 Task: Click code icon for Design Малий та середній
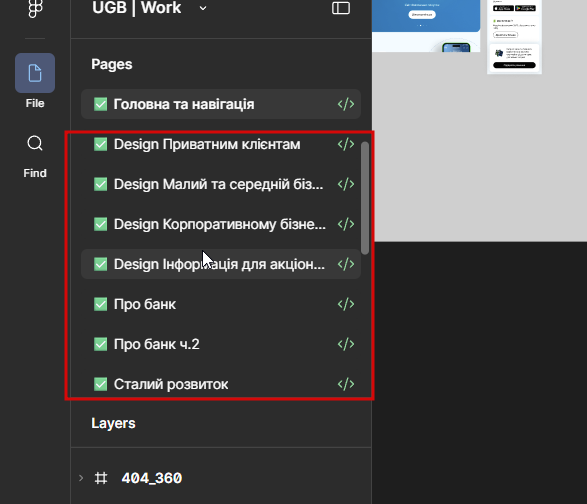346,184
